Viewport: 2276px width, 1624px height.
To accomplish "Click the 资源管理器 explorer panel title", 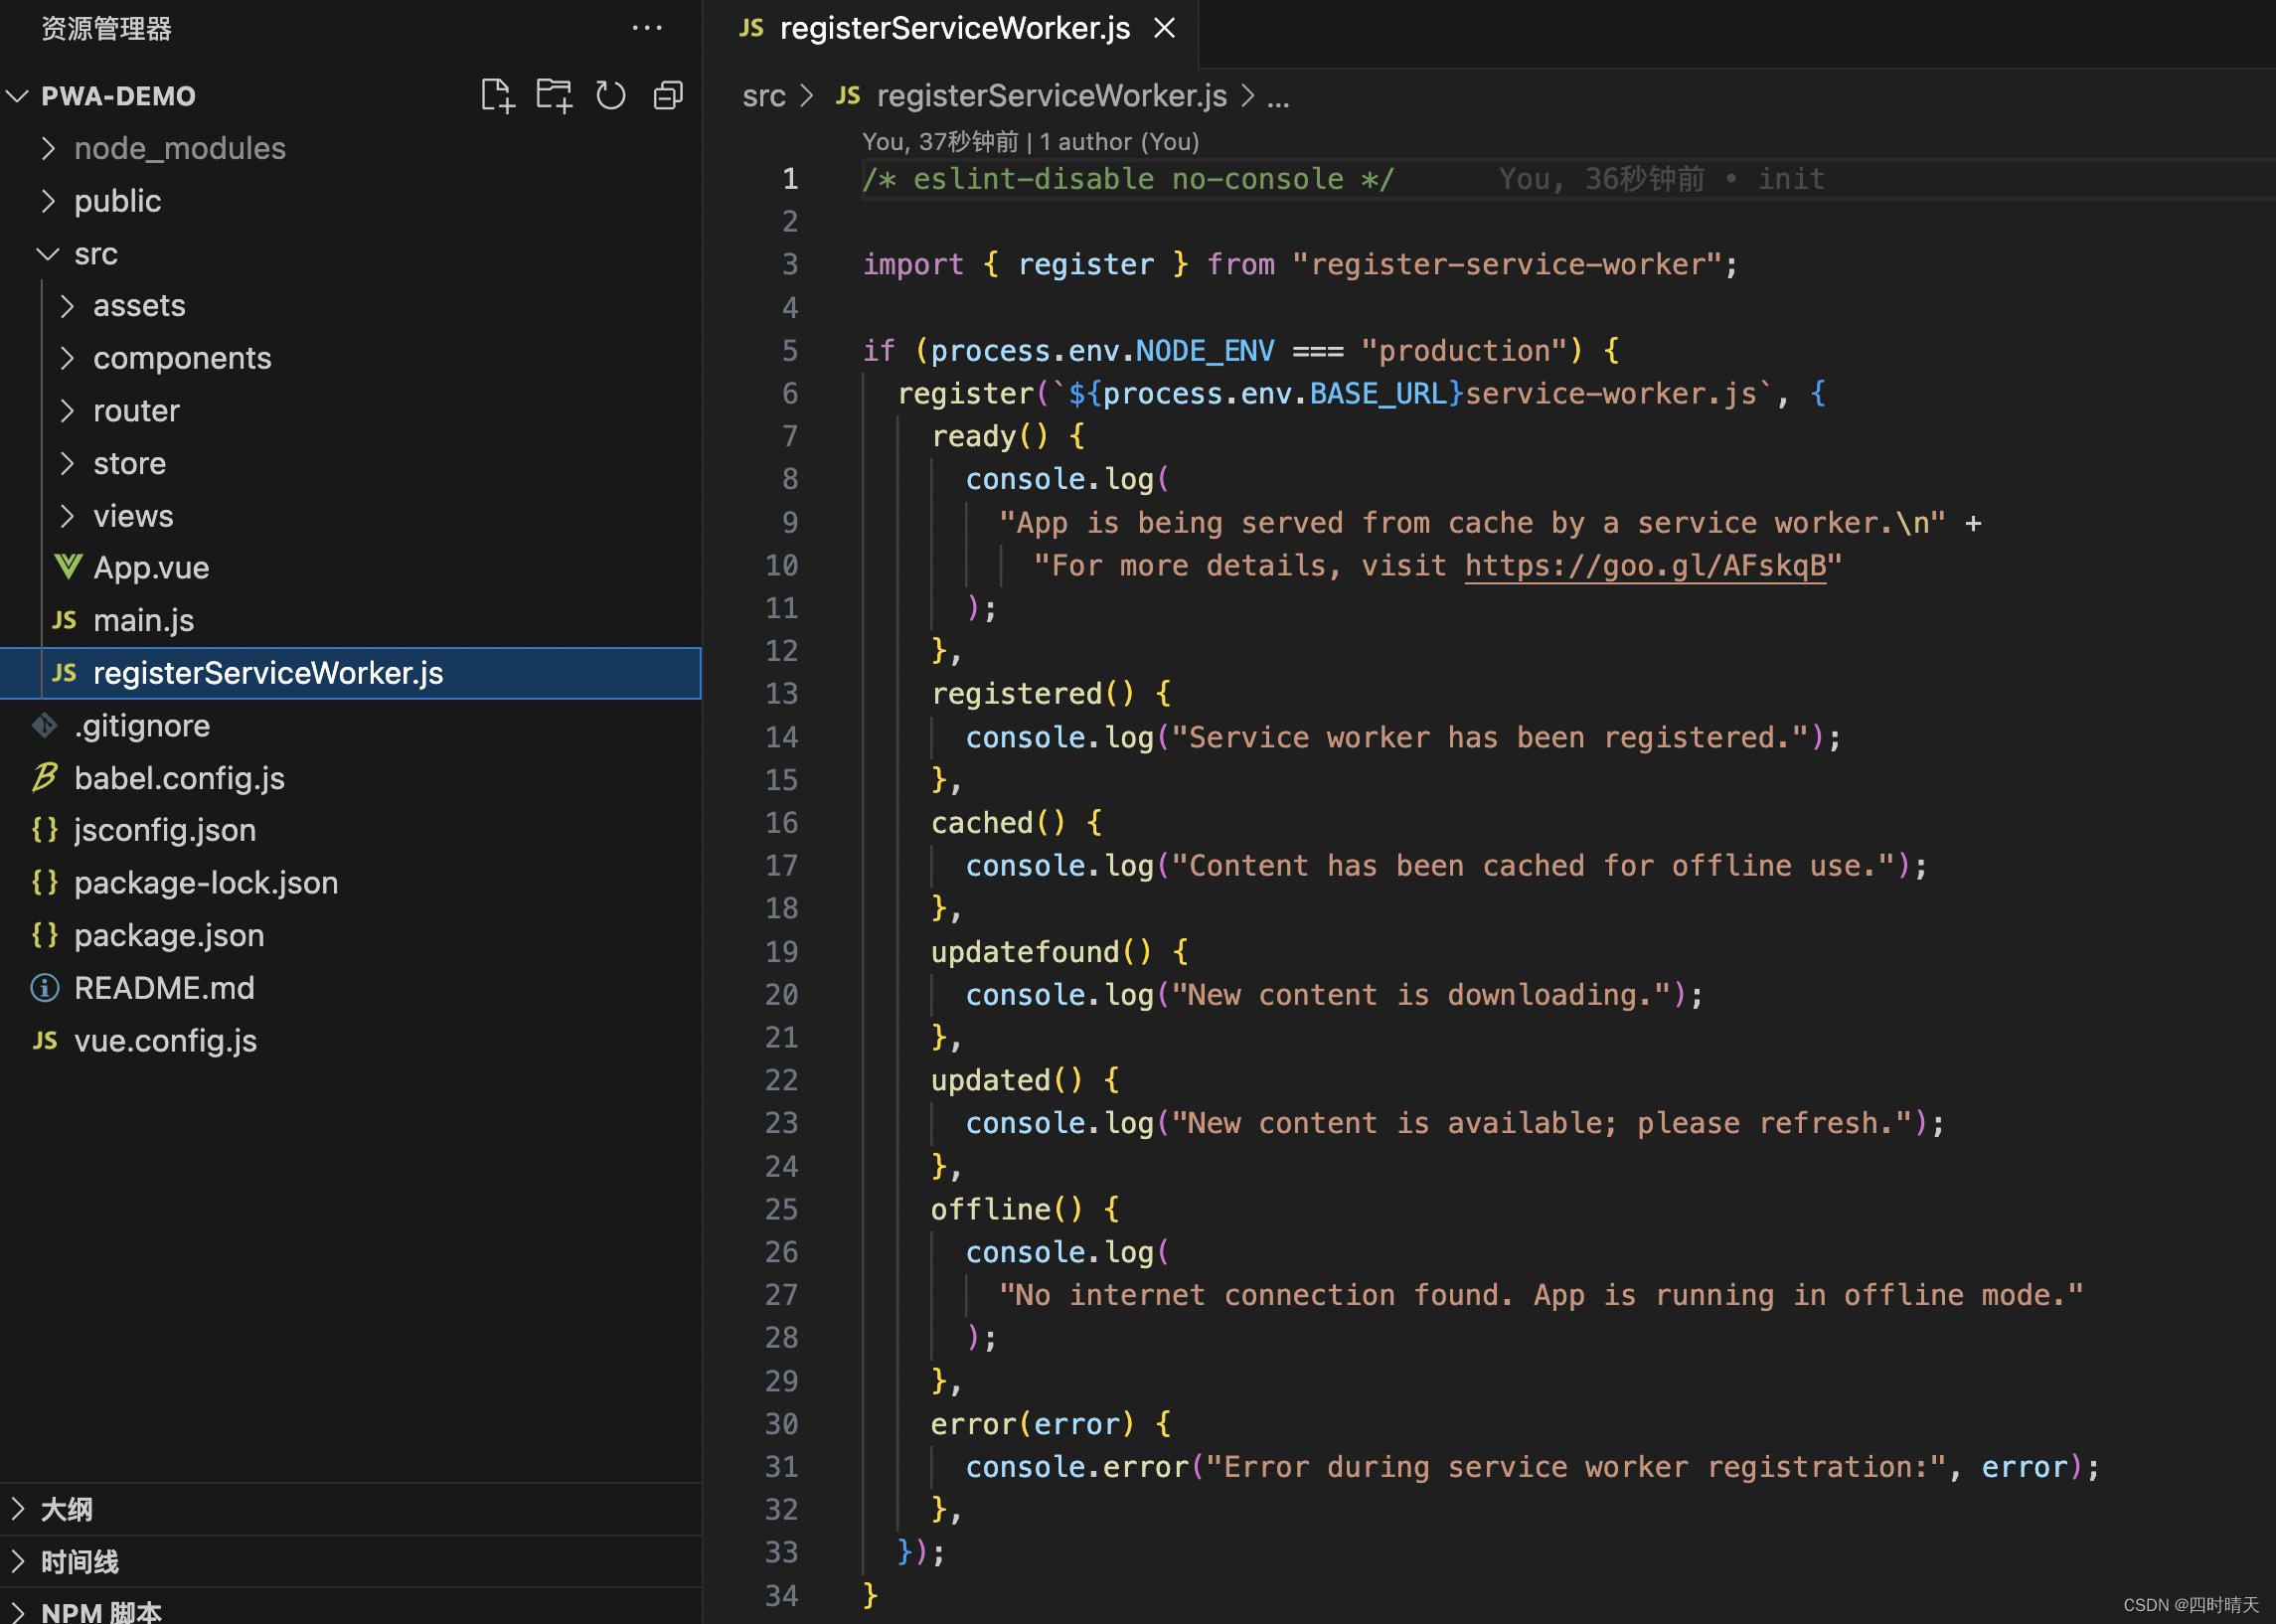I will pyautogui.click(x=106, y=28).
